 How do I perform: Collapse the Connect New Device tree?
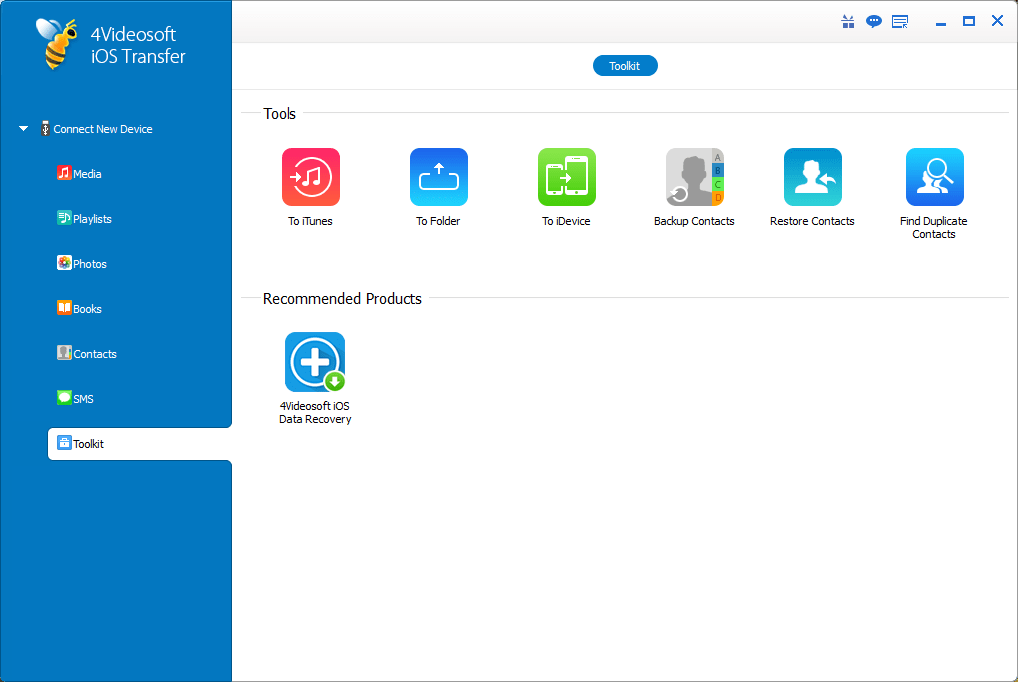pos(22,128)
